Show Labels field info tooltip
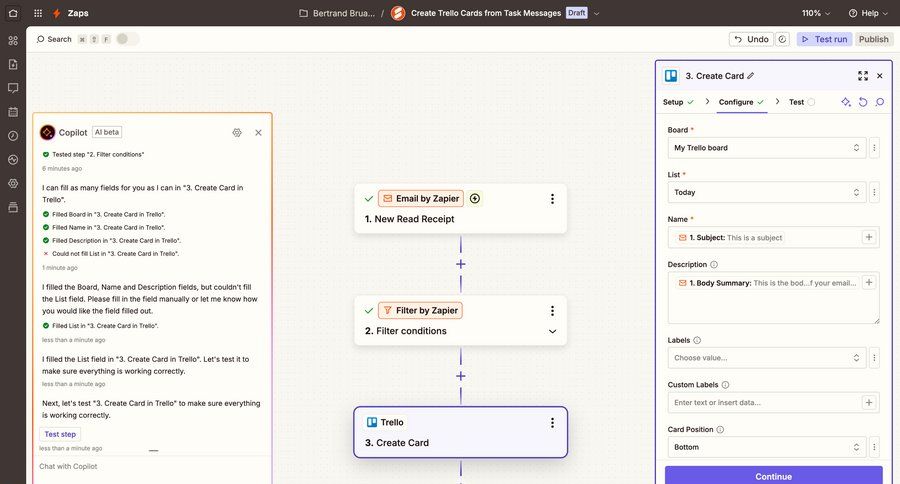Viewport: 900px width, 484px height. click(x=697, y=340)
